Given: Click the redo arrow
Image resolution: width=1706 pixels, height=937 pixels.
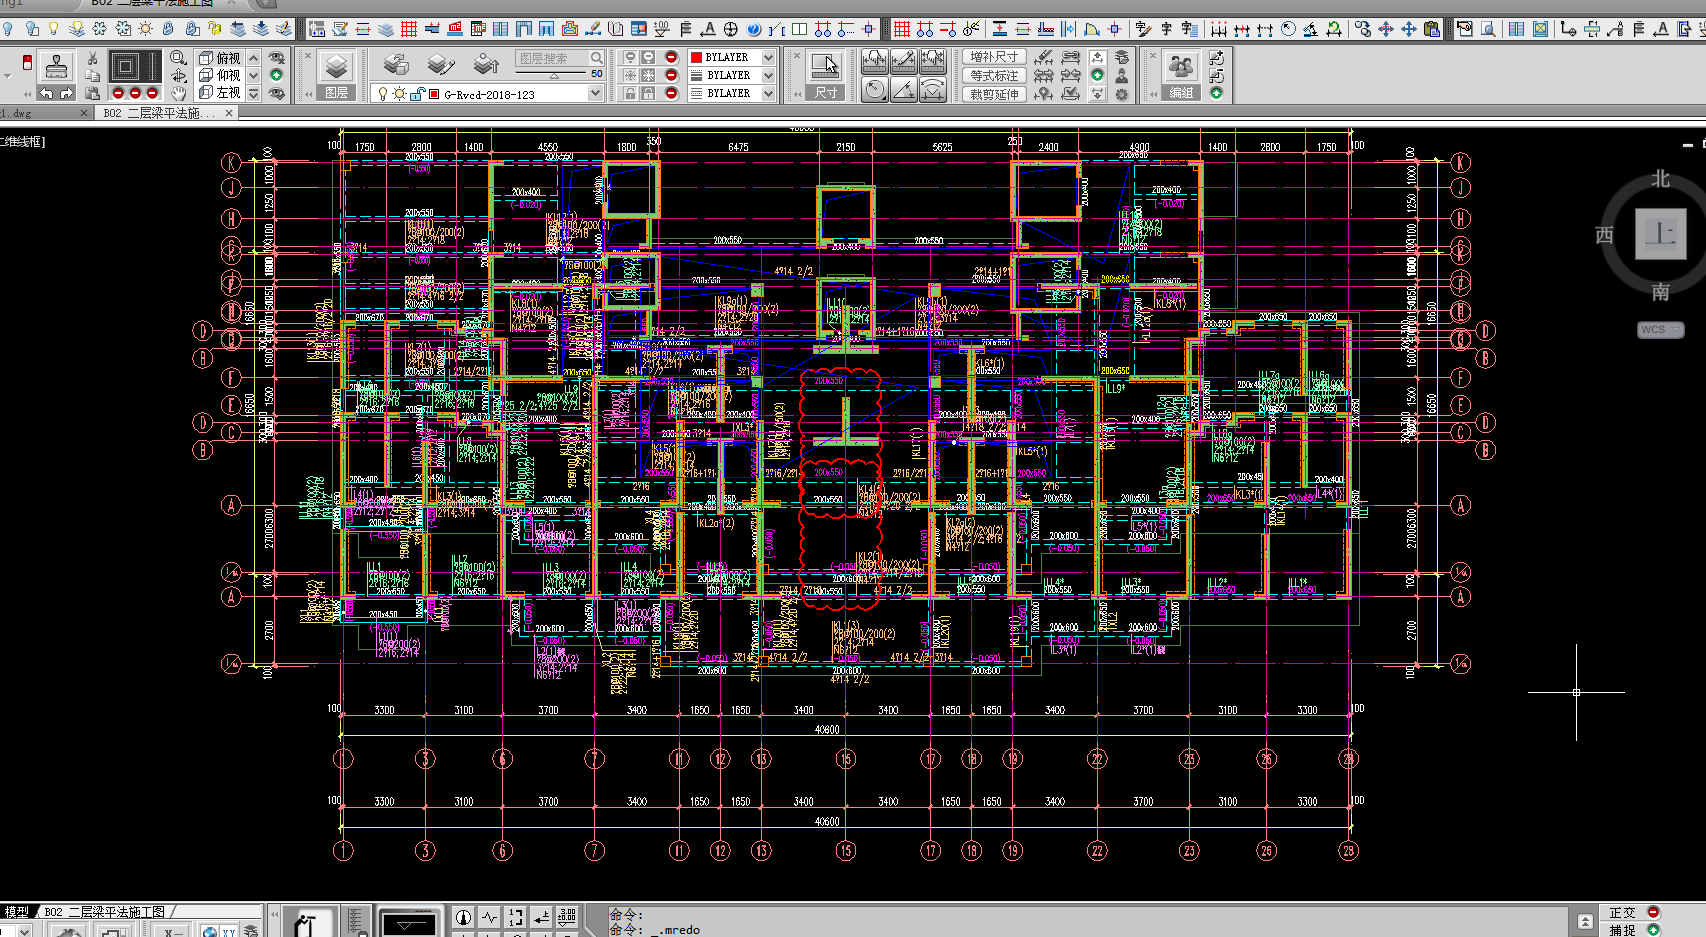Looking at the screenshot, I should tap(66, 93).
